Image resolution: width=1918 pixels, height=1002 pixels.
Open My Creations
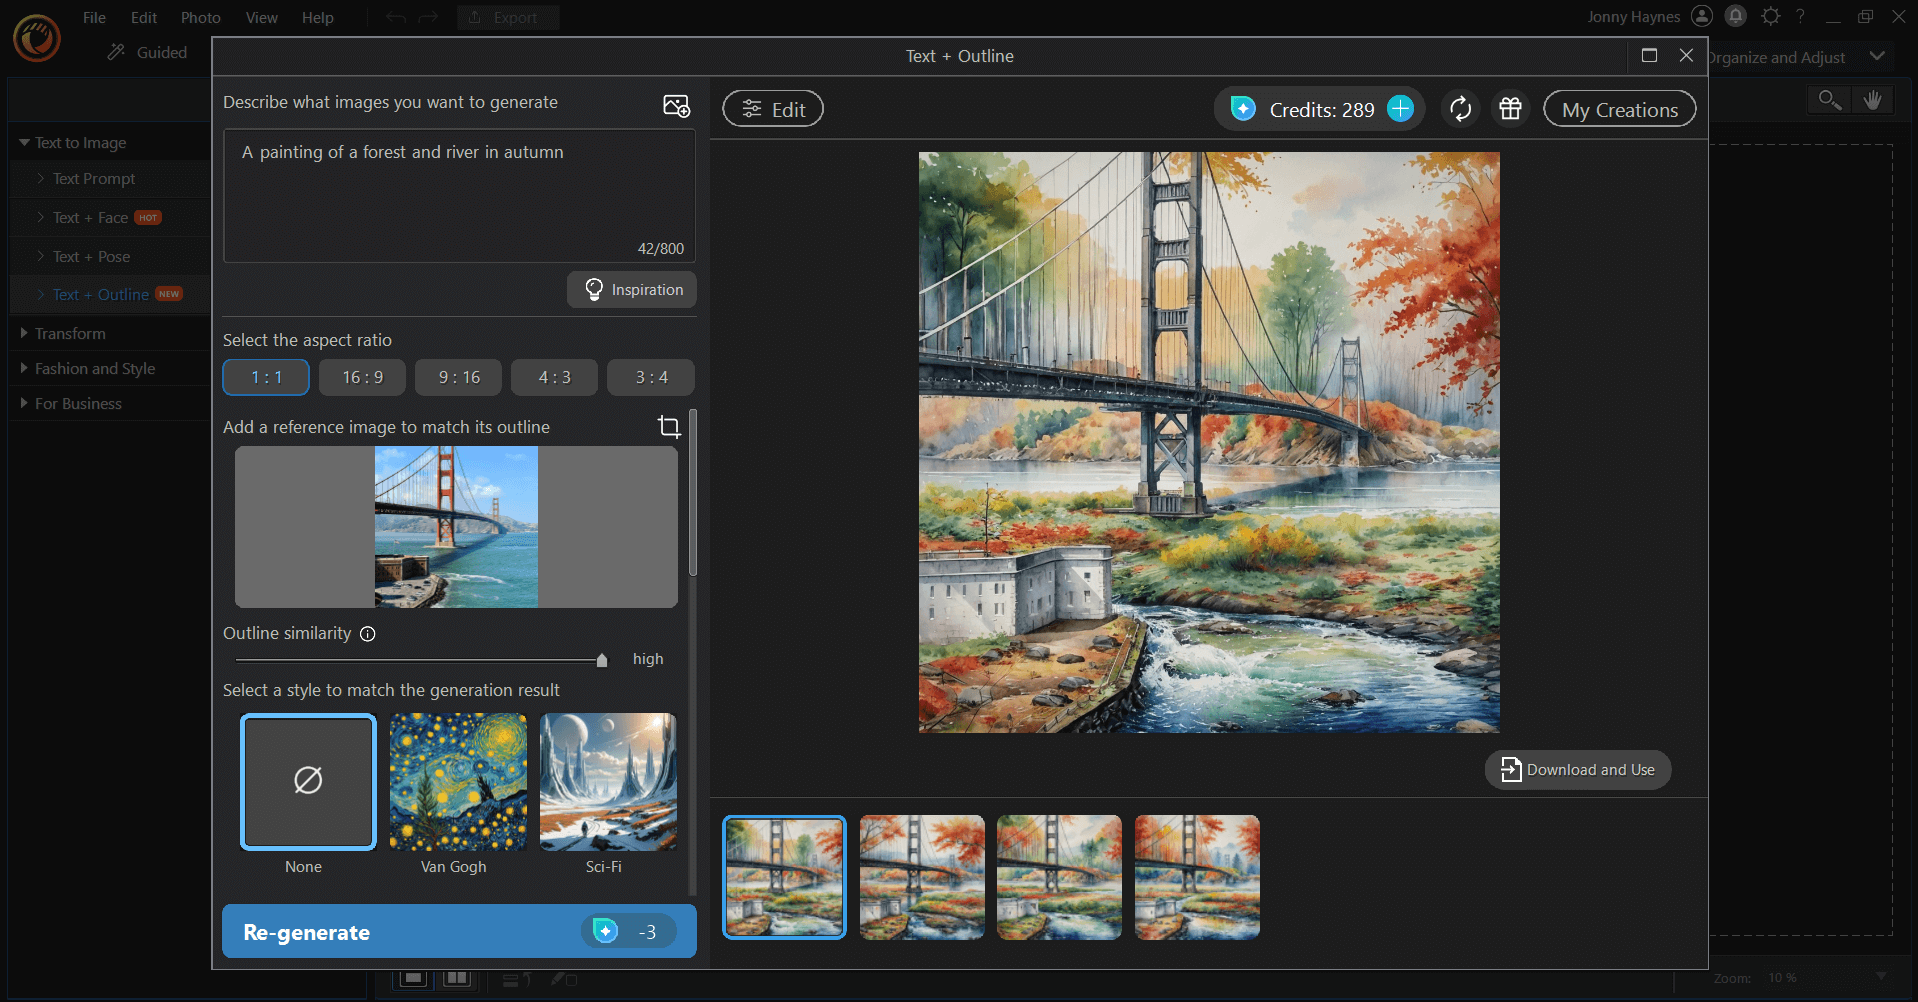click(1619, 108)
